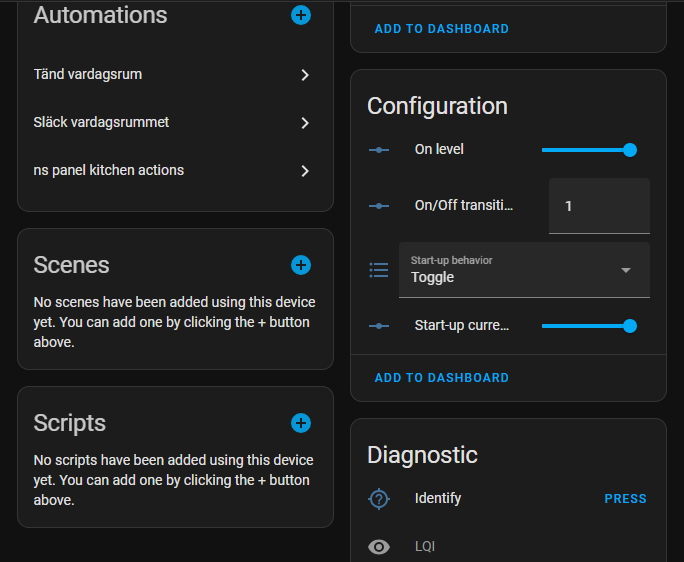Viewport: 684px width, 562px height.
Task: Click the On level slider icon
Action: [379, 150]
